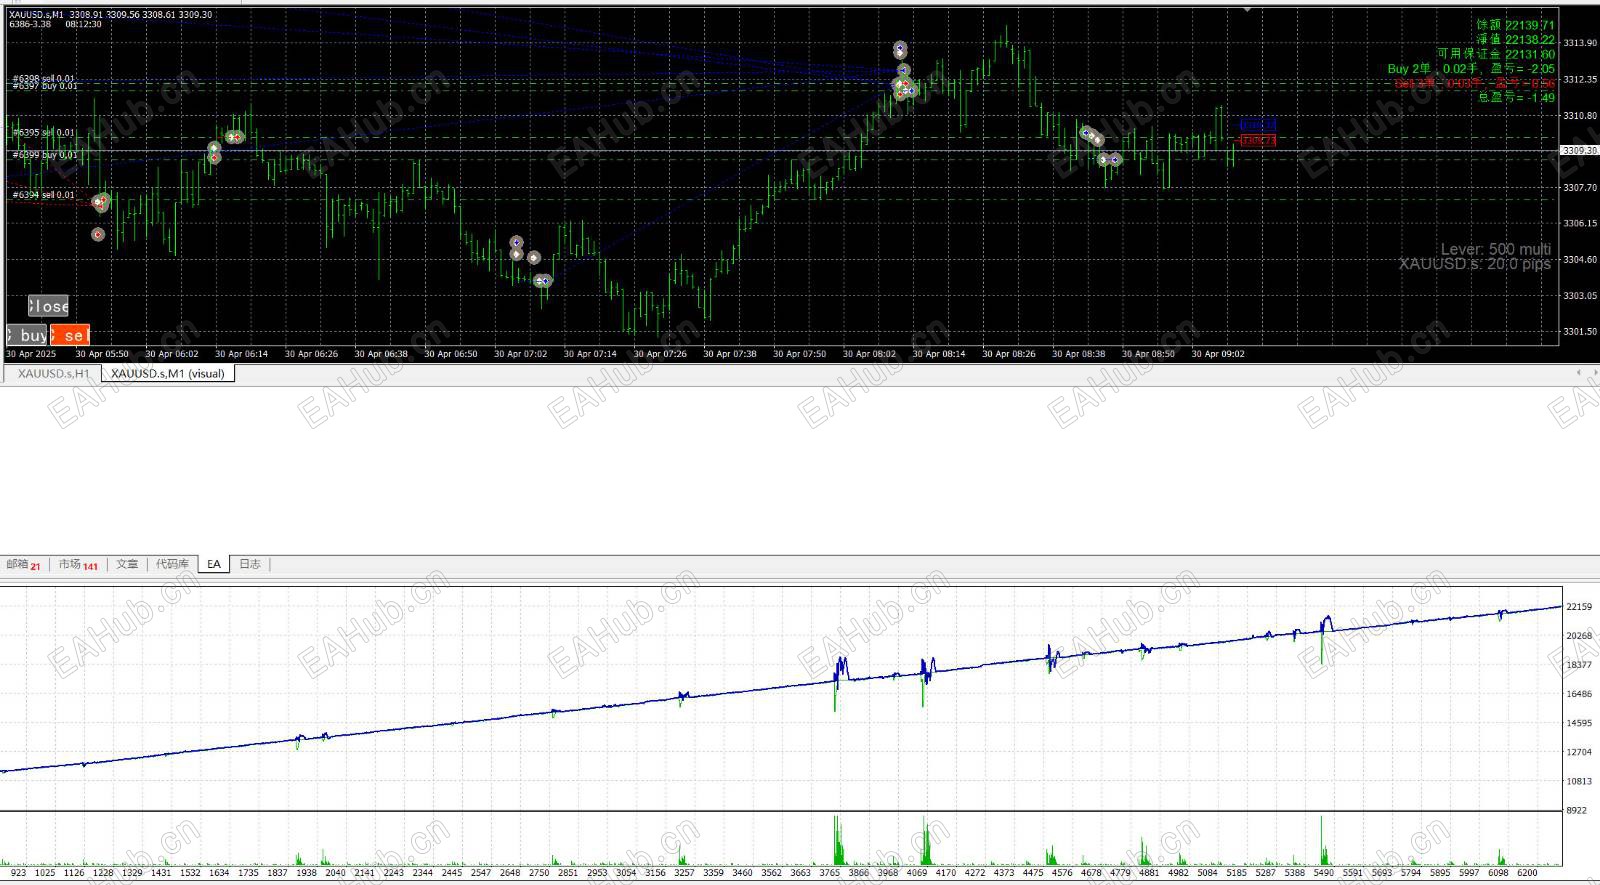This screenshot has width=1600, height=885.
Task: Click the XAUUSD.s: 20.0 pips spread label
Action: click(1474, 264)
